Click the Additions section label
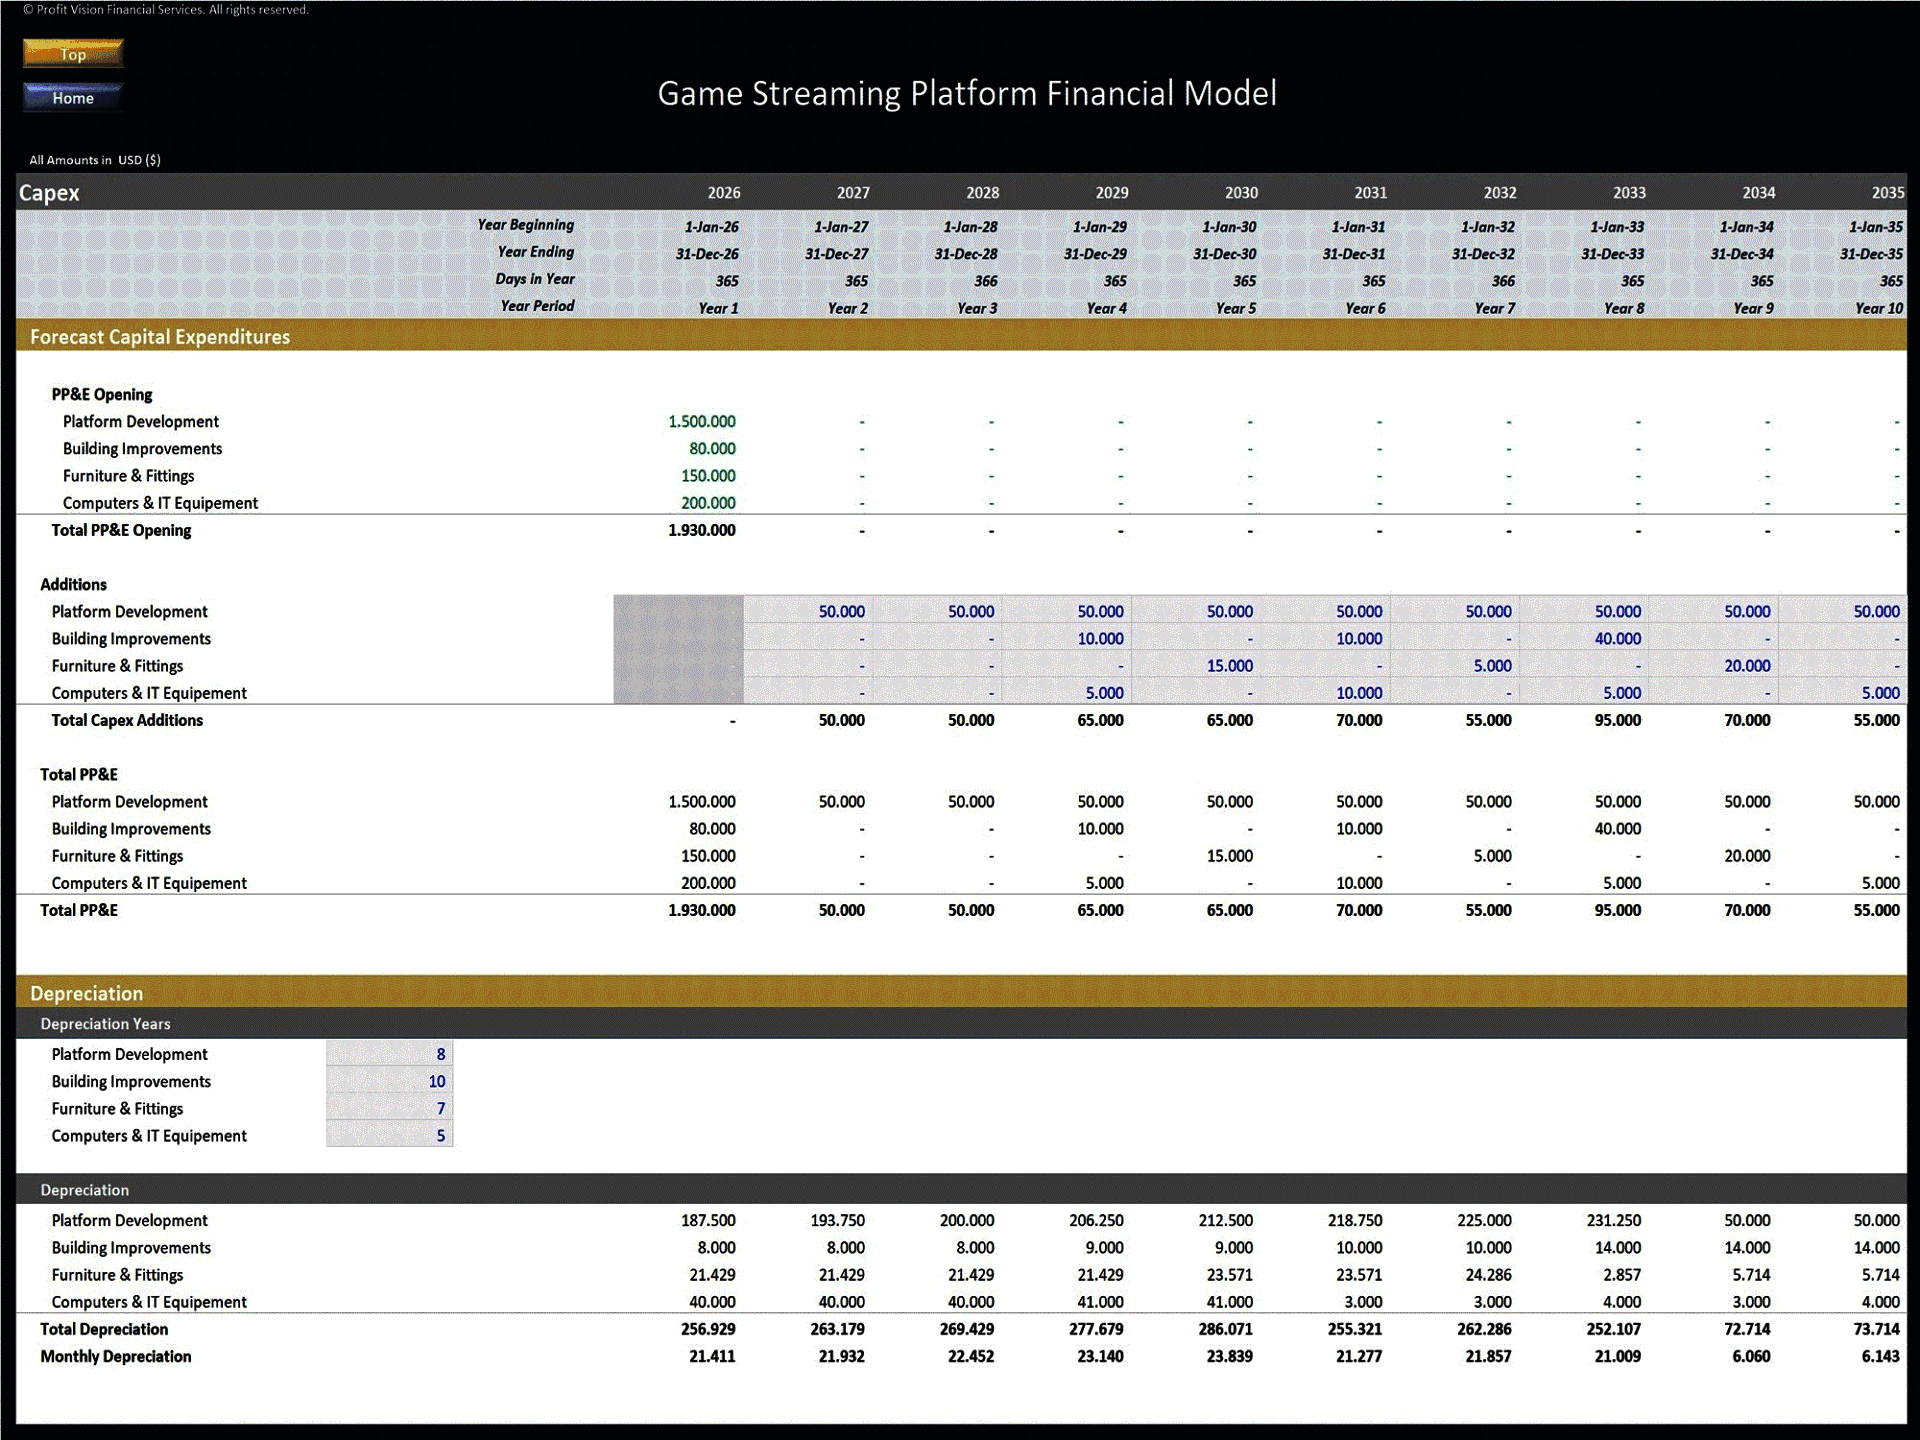The height and width of the screenshot is (1440, 1920). coord(73,584)
